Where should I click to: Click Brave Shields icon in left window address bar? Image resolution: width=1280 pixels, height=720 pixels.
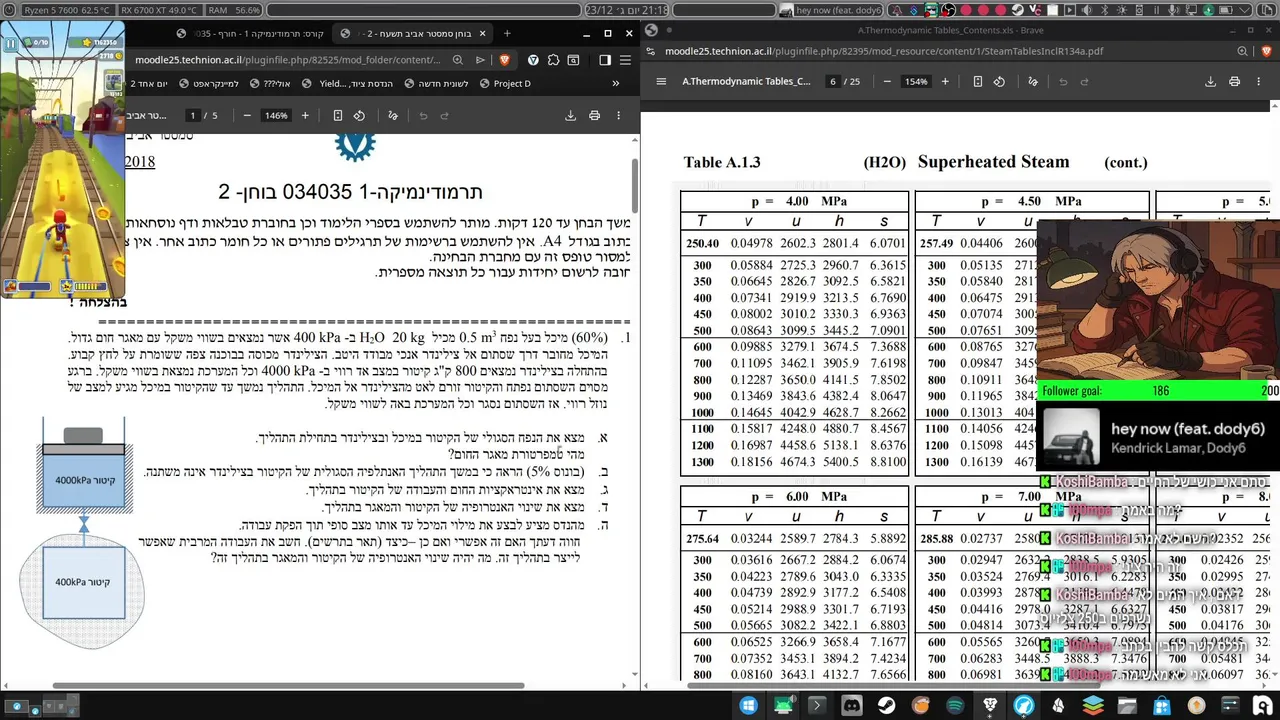[x=505, y=60]
